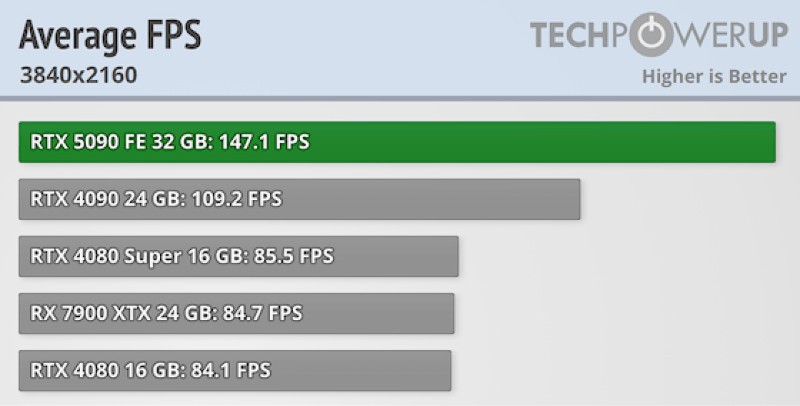The height and width of the screenshot is (406, 800).
Task: Click the RTX 5090 FE name text
Action: [88, 142]
